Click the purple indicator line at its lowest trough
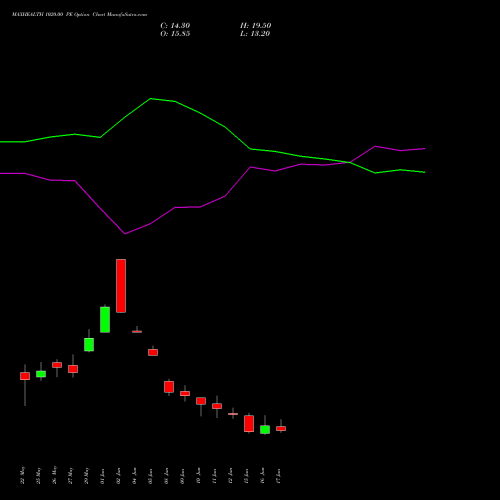The image size is (500, 500). point(125,233)
